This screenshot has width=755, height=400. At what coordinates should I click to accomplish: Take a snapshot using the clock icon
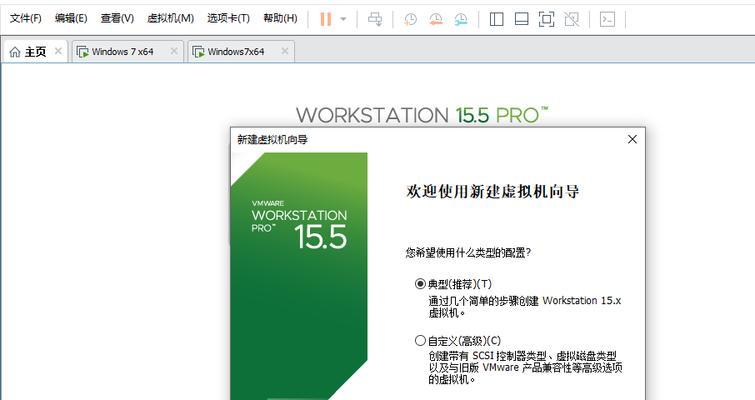click(410, 19)
